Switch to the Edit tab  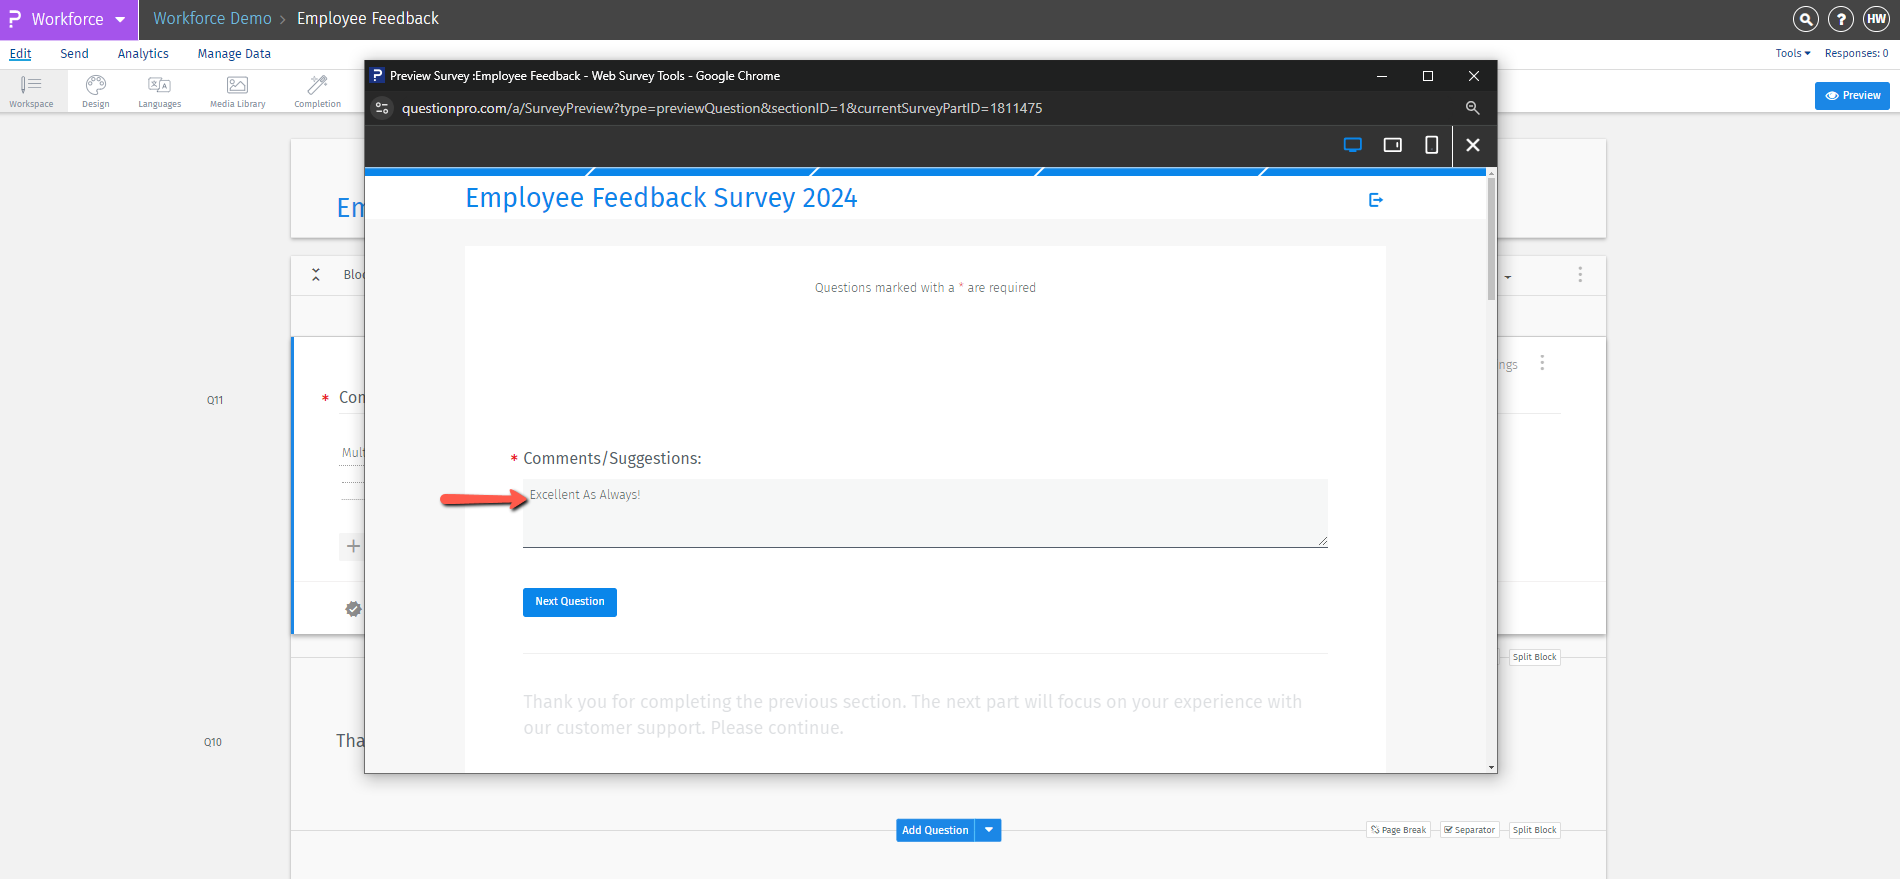coord(20,54)
